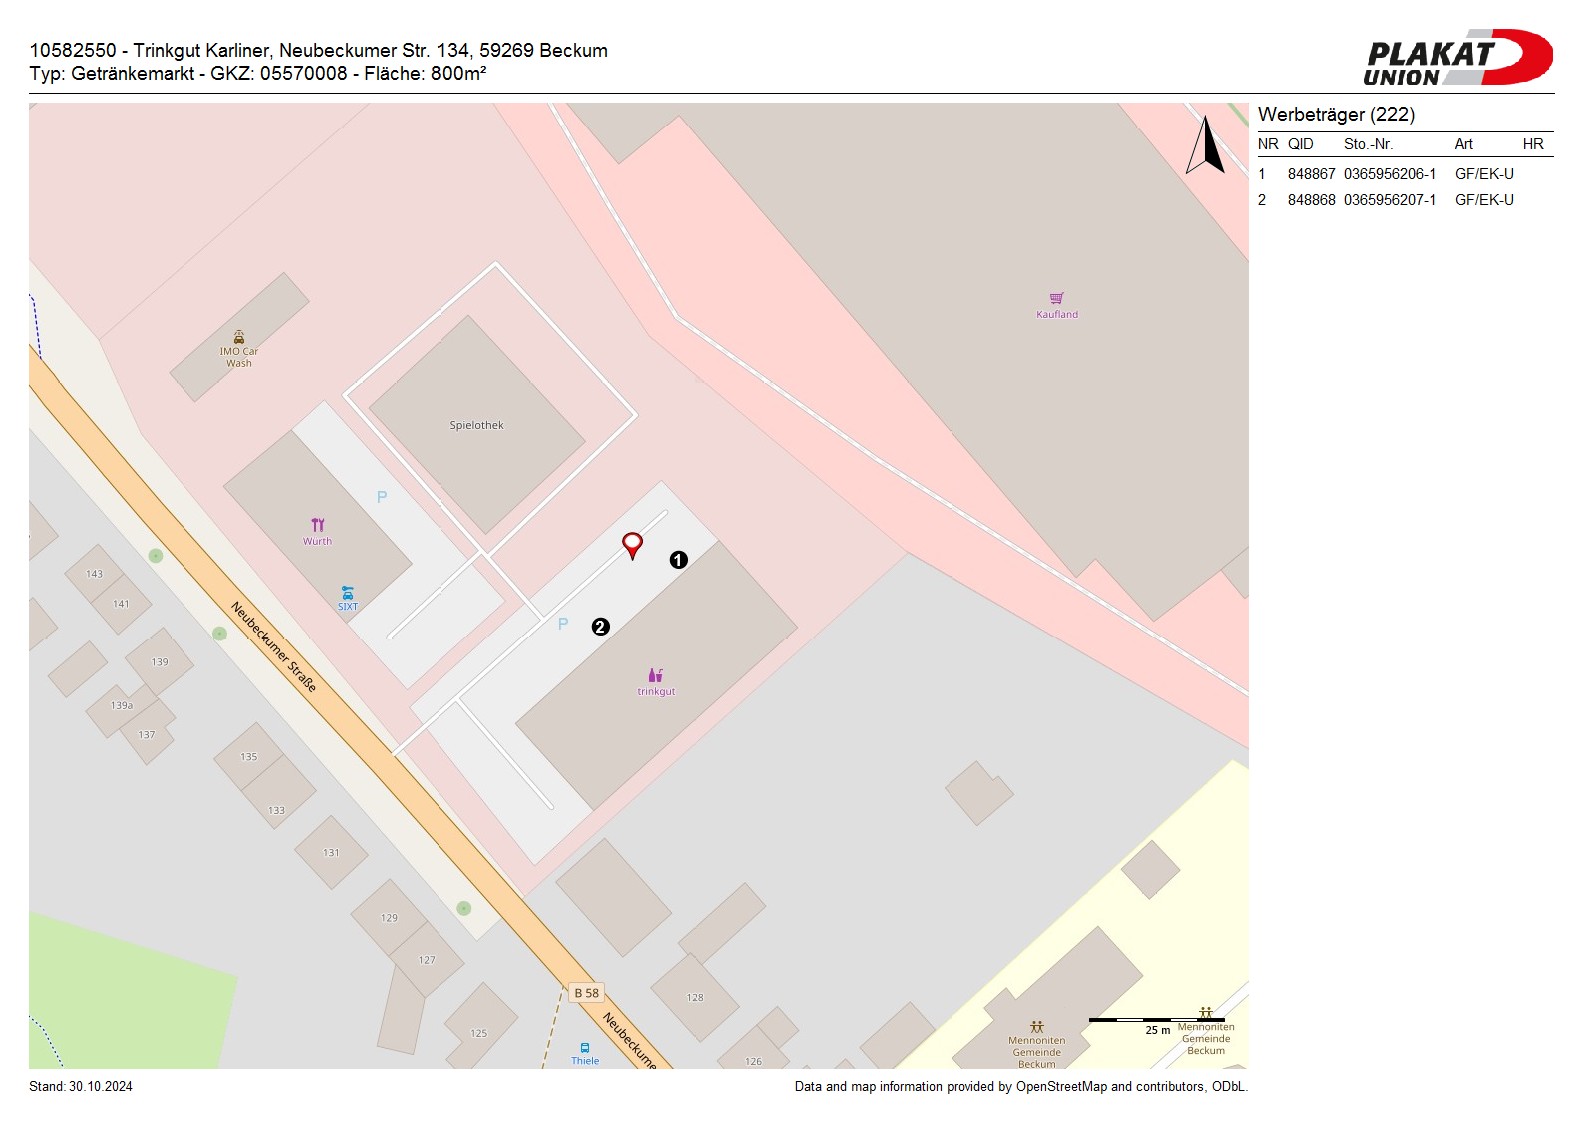Click house number 135 building
The image size is (1587, 1123).
(x=249, y=757)
